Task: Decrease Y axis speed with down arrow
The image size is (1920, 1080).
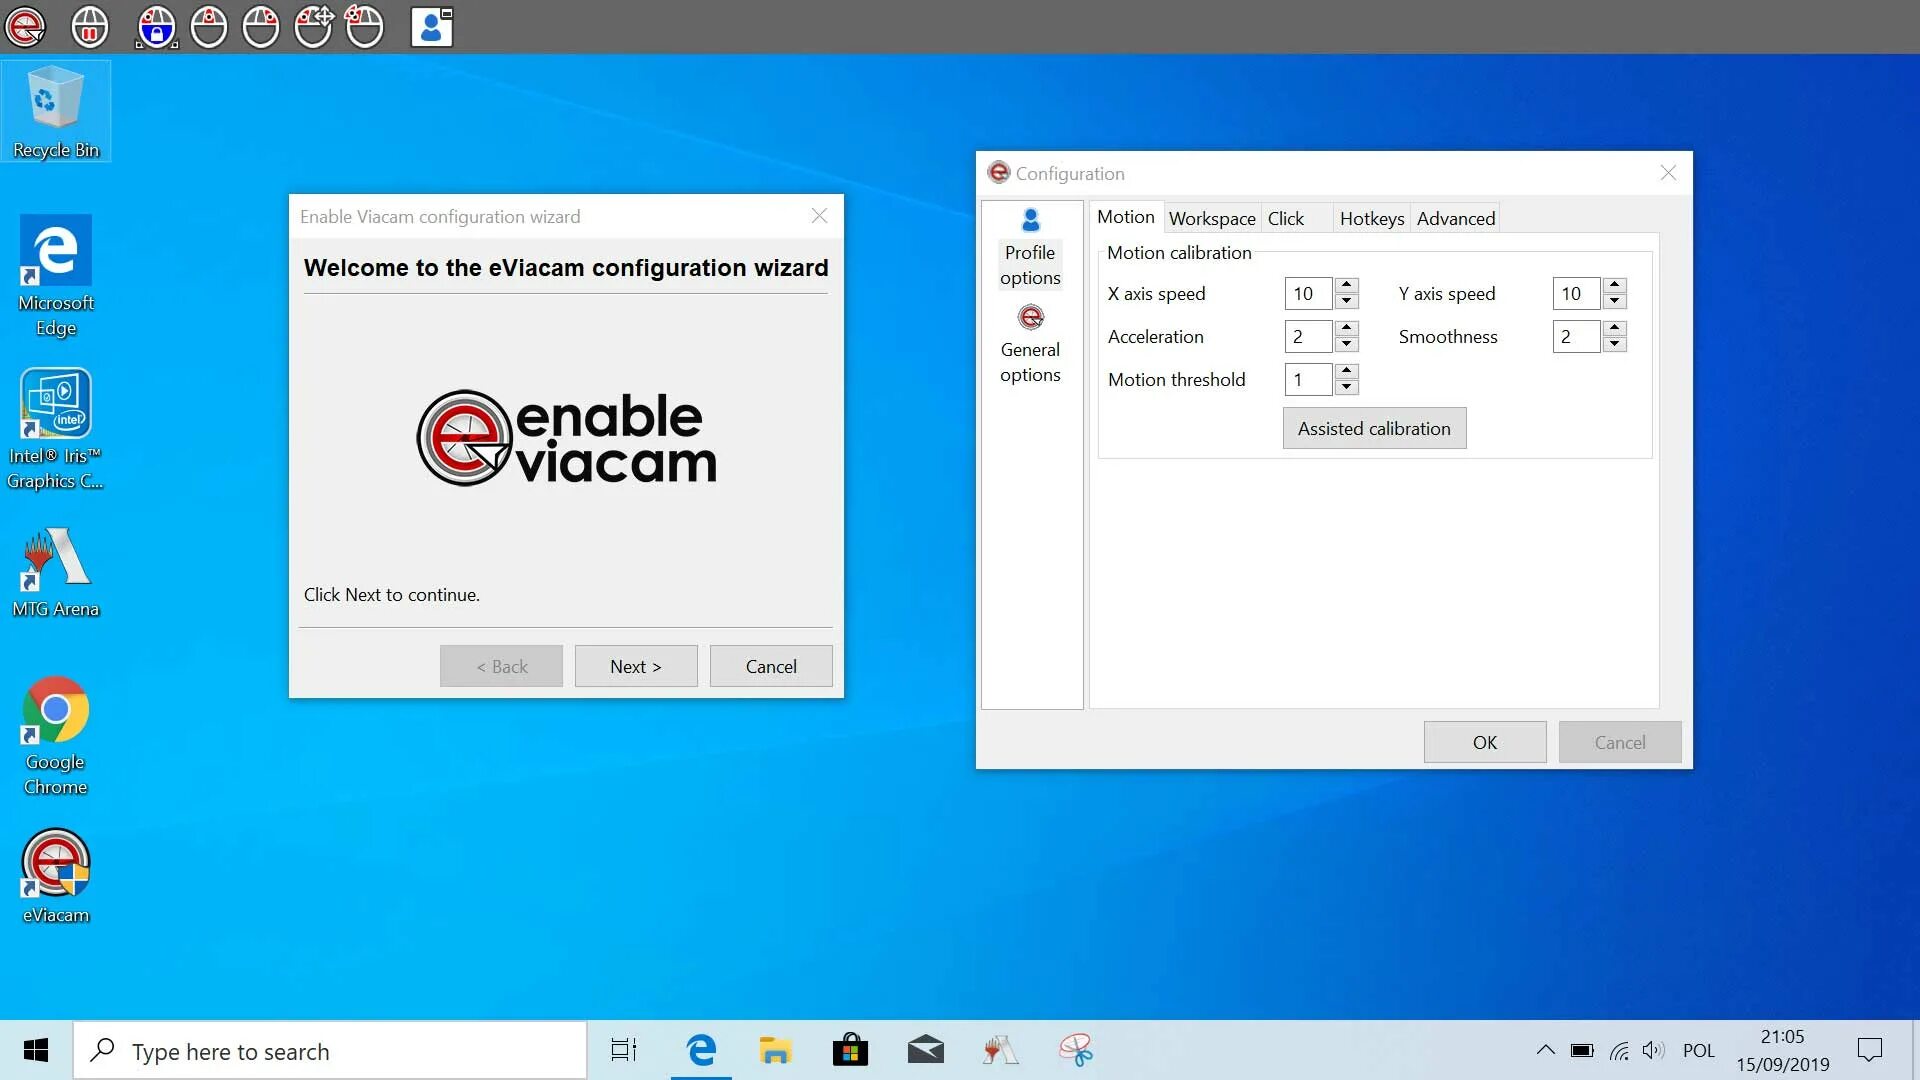Action: click(x=1614, y=301)
